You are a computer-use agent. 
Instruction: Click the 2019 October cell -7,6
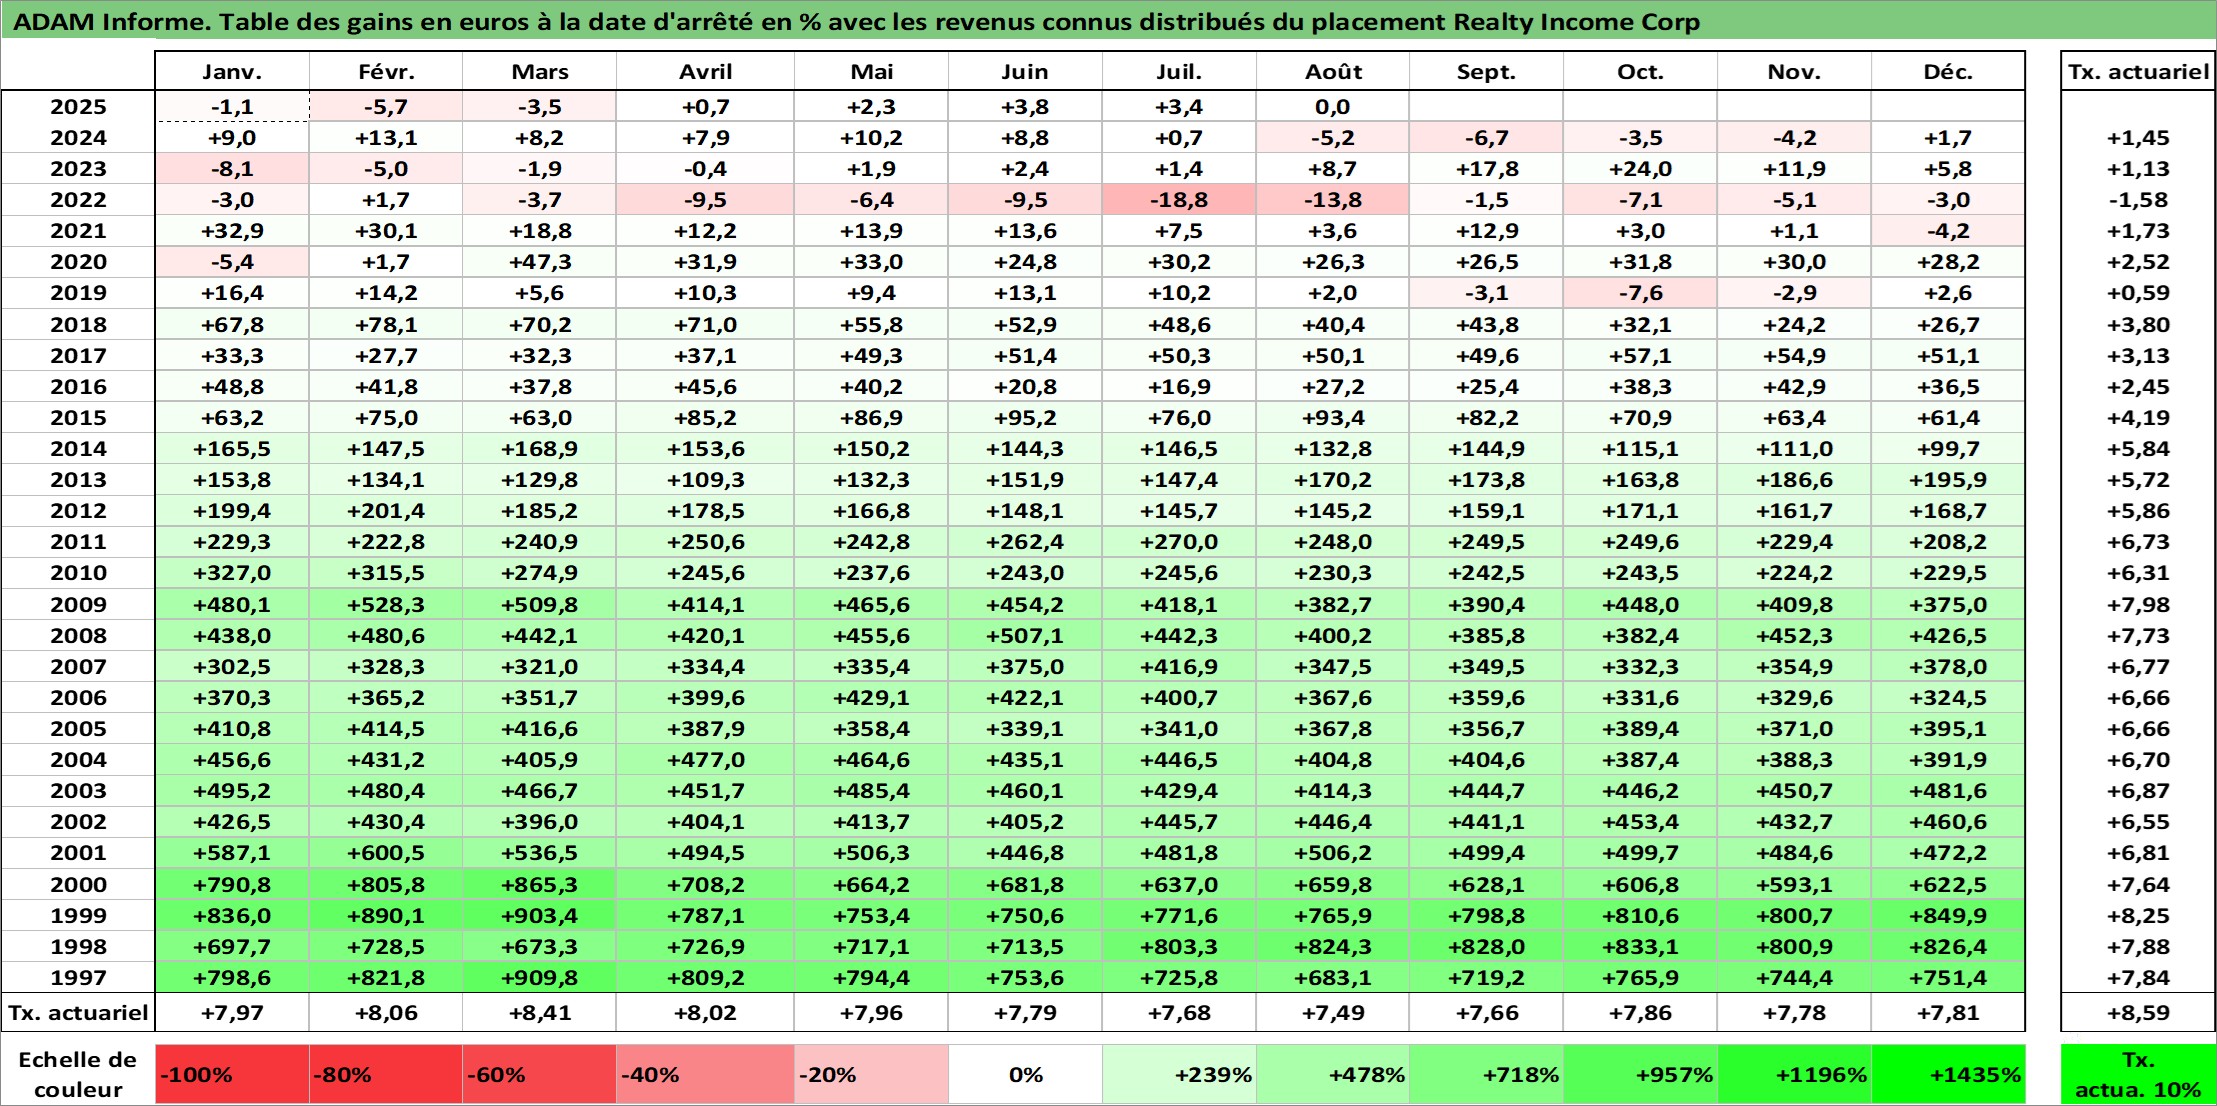pyautogui.click(x=1640, y=293)
